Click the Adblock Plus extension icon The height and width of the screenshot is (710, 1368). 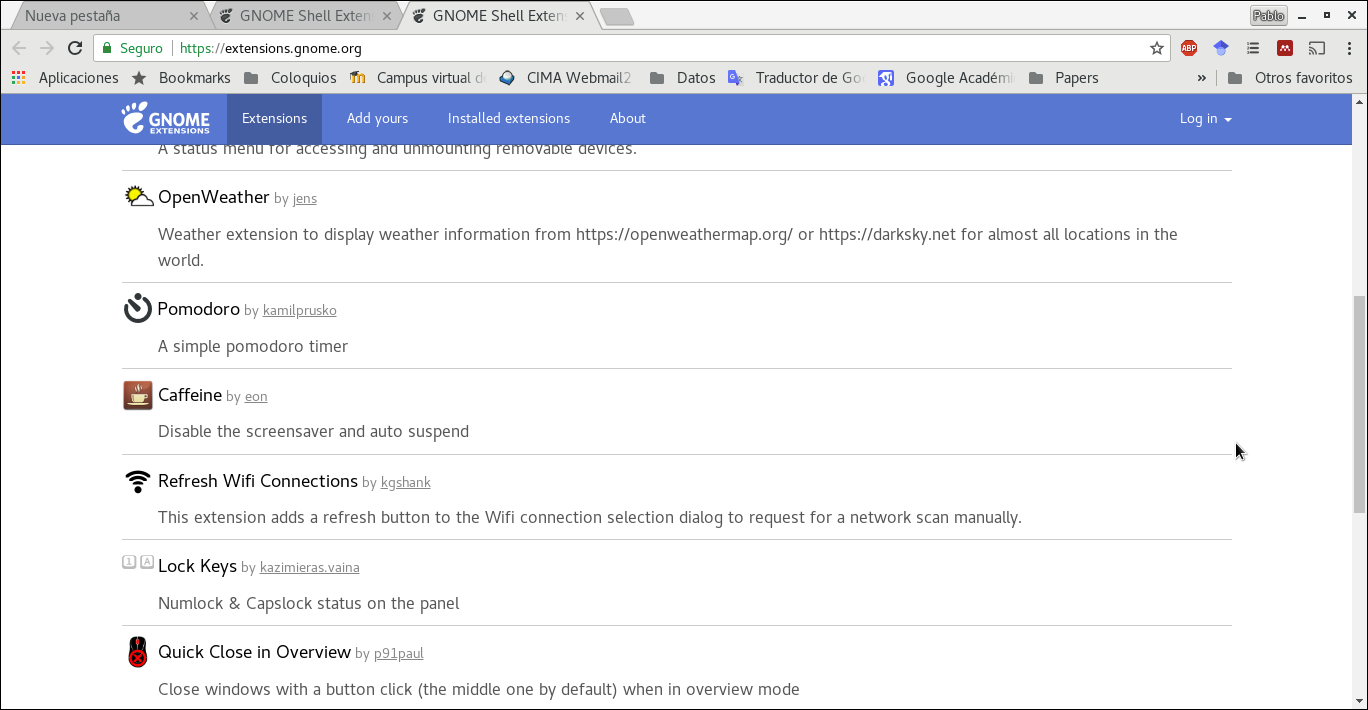[1189, 48]
